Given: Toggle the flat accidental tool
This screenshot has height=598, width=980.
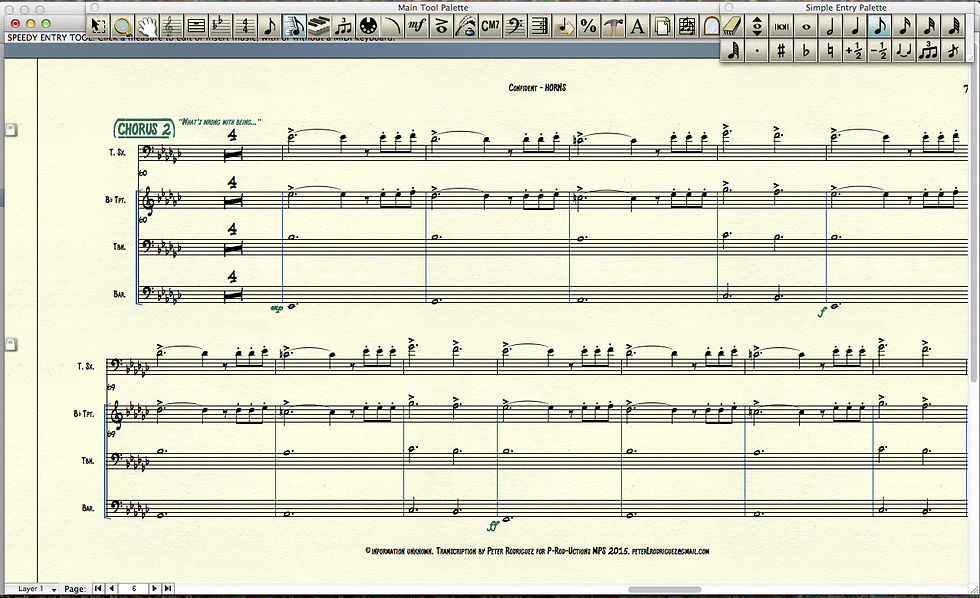Looking at the screenshot, I should click(x=806, y=51).
